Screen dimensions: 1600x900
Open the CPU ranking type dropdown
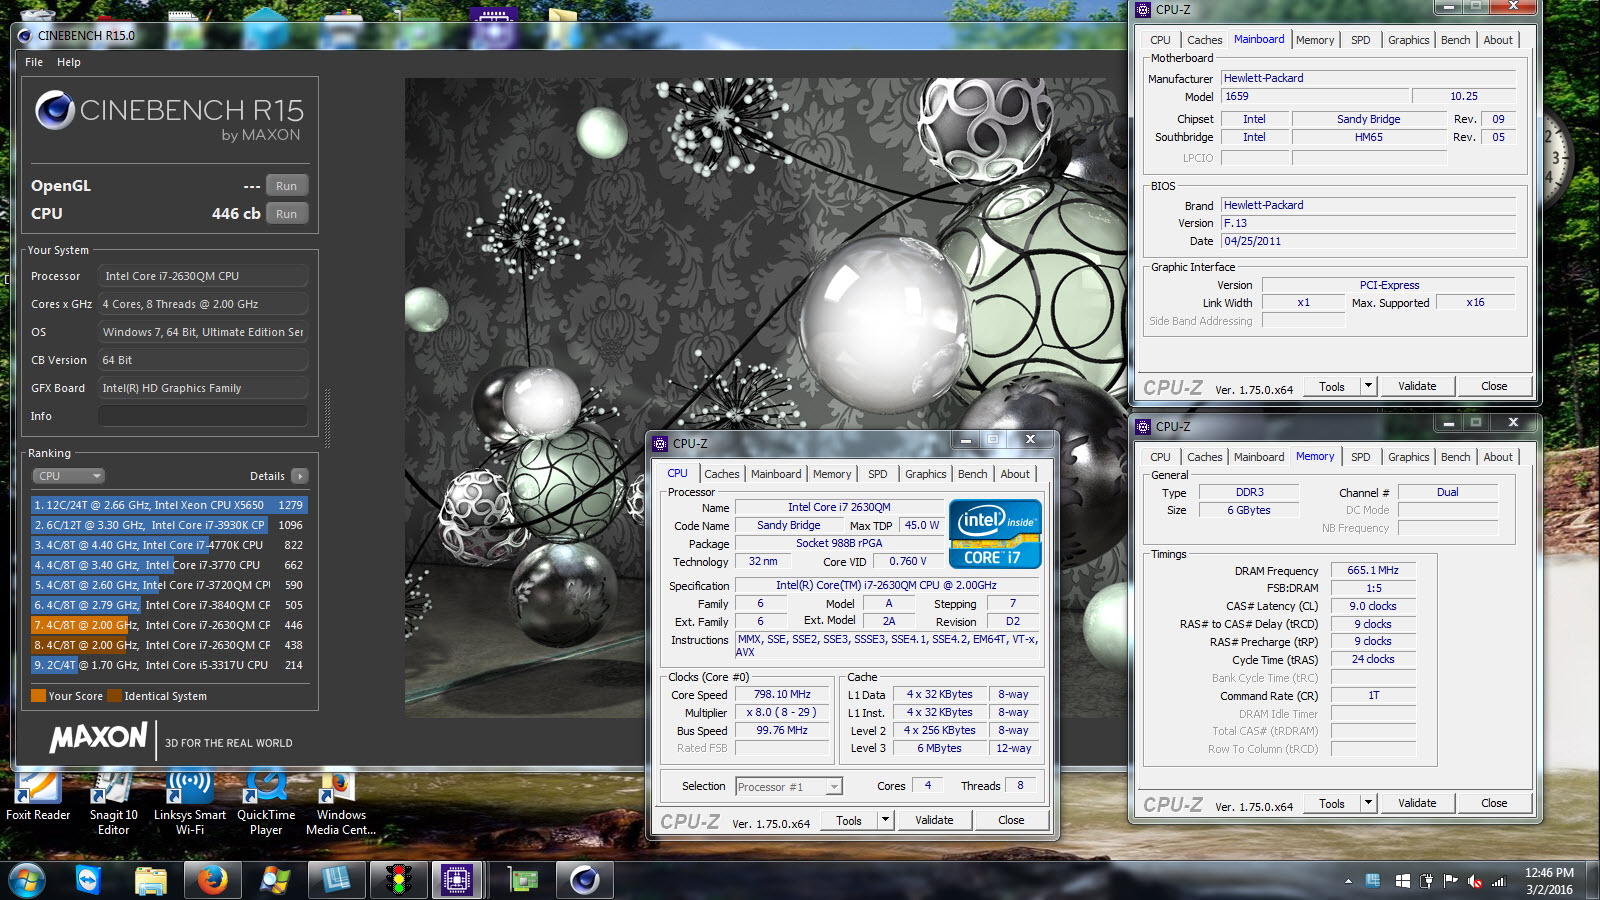tap(68, 476)
